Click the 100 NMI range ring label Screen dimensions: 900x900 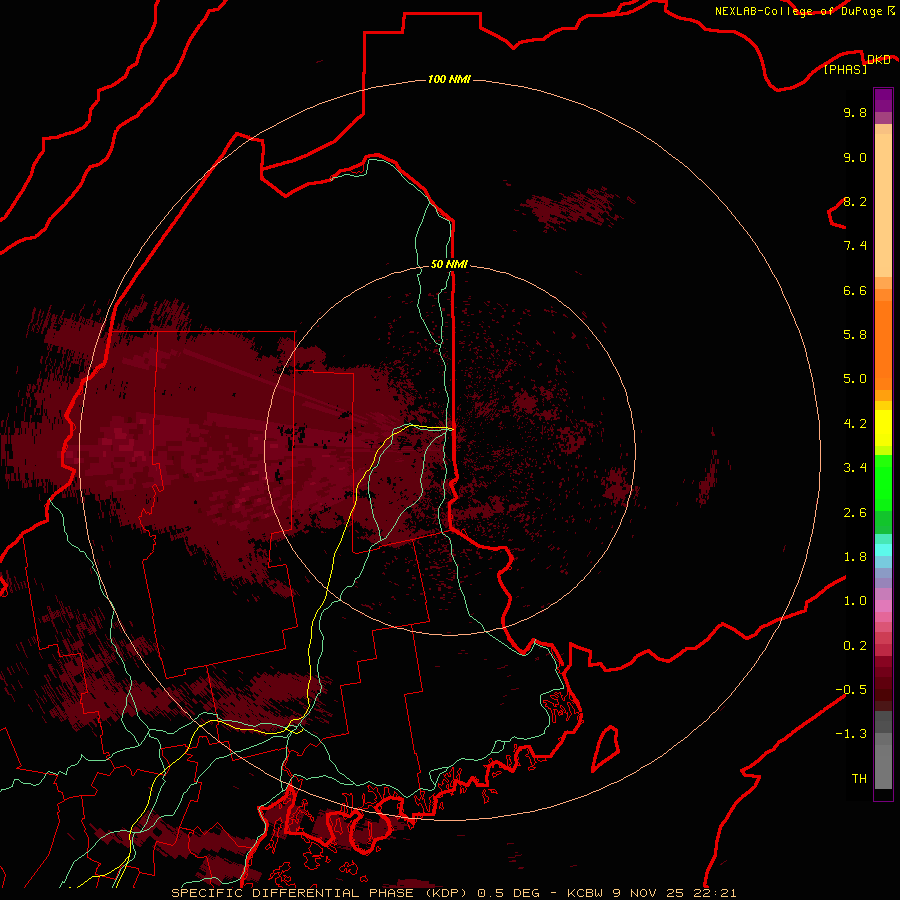coord(449,79)
